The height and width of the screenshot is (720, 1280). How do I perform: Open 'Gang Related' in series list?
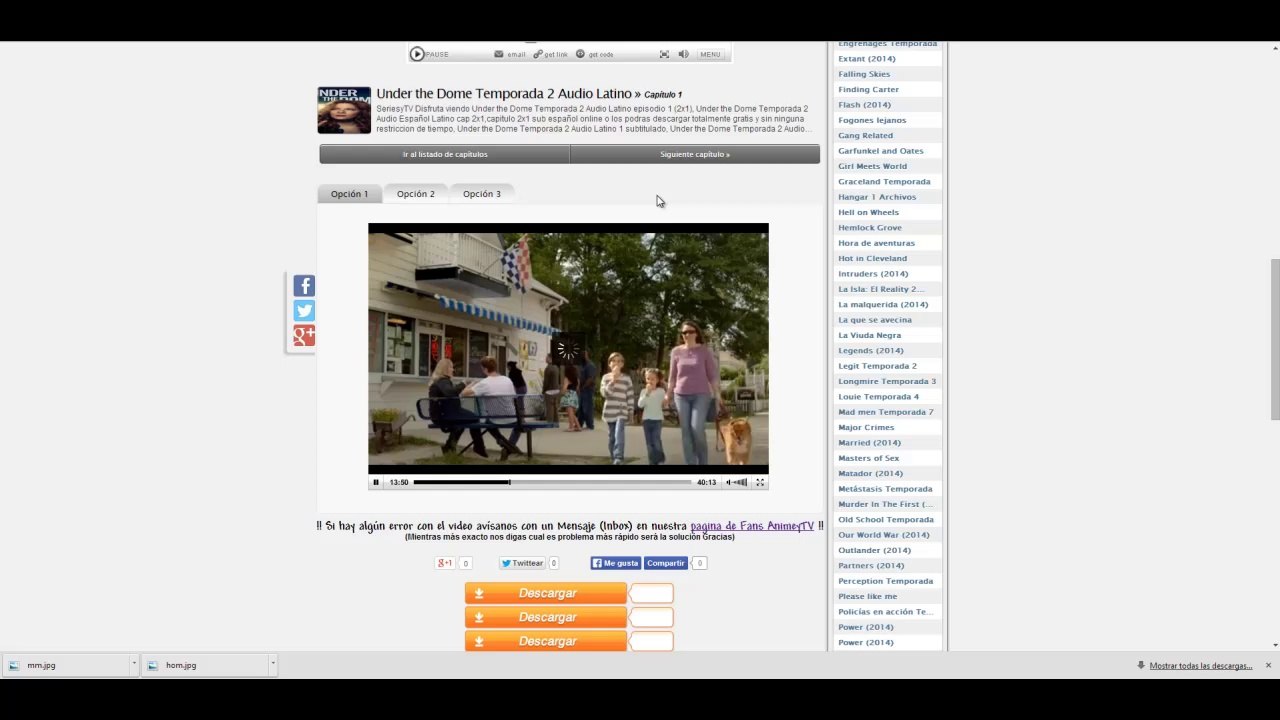point(865,136)
